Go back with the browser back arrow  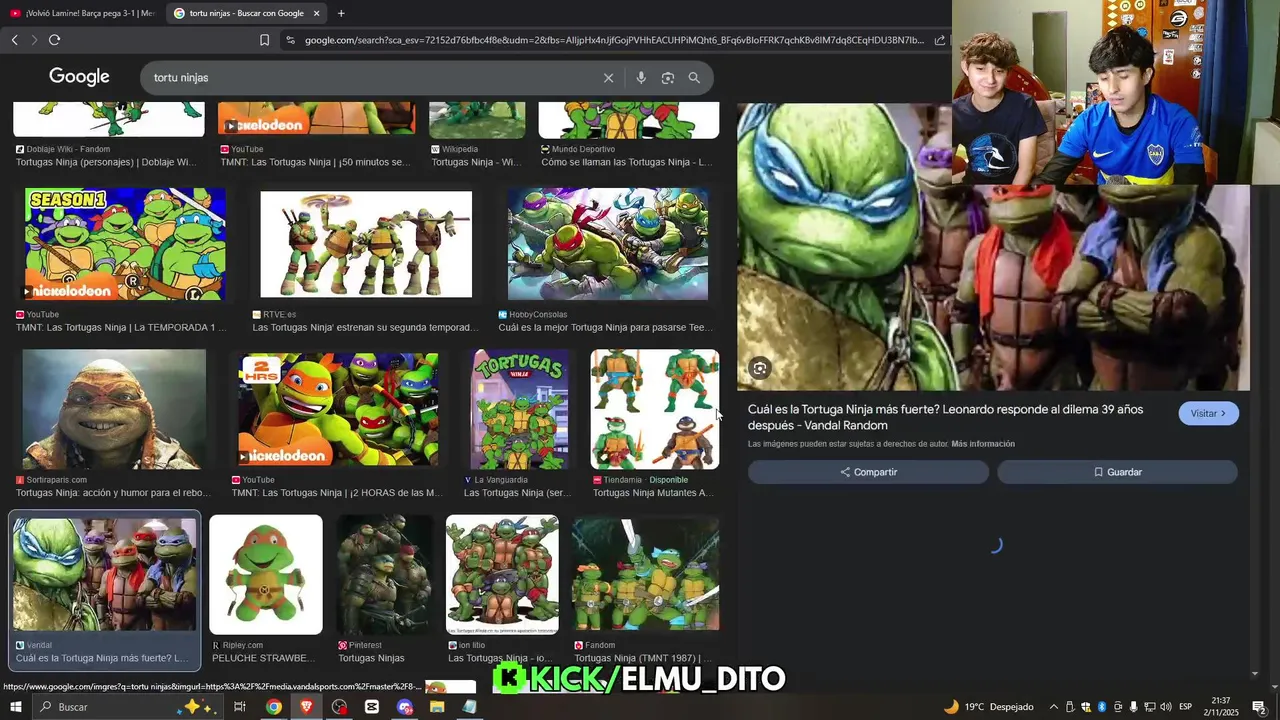[x=14, y=40]
